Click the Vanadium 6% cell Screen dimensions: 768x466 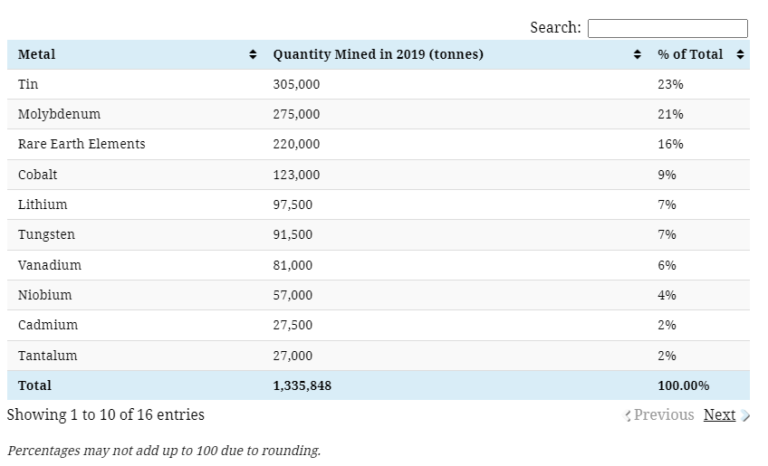coord(667,265)
